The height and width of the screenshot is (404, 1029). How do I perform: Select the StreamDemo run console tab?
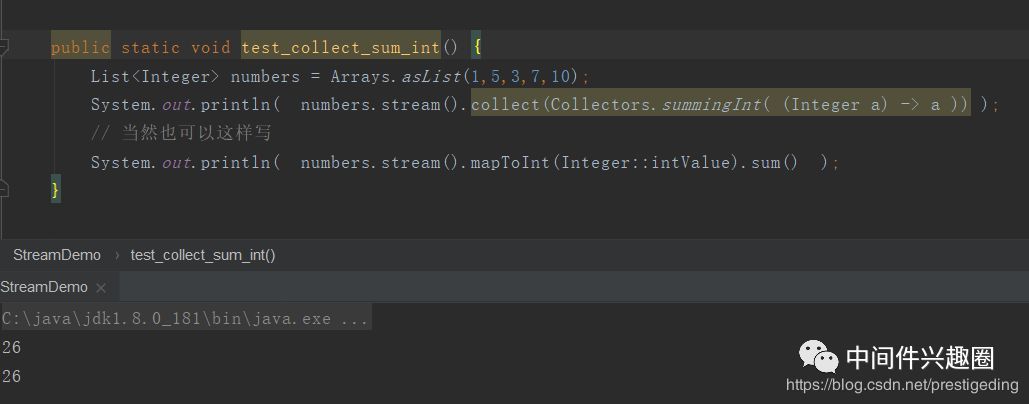(x=44, y=287)
